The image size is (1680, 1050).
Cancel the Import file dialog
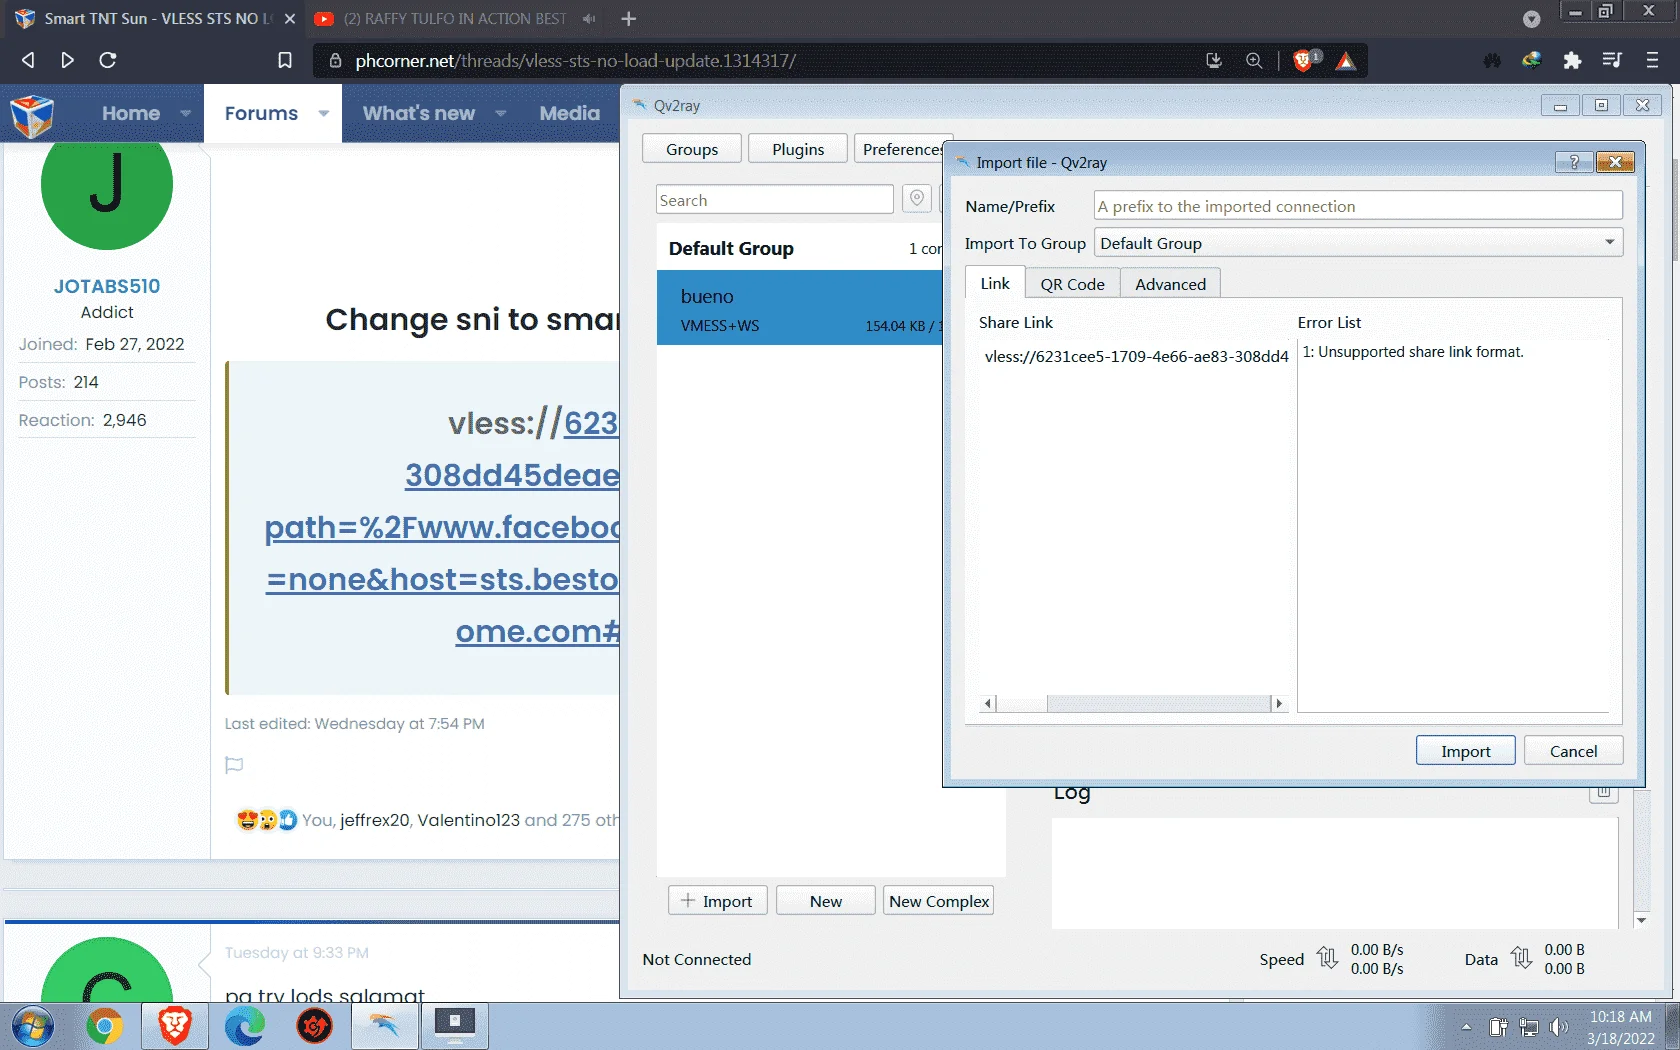click(1573, 751)
